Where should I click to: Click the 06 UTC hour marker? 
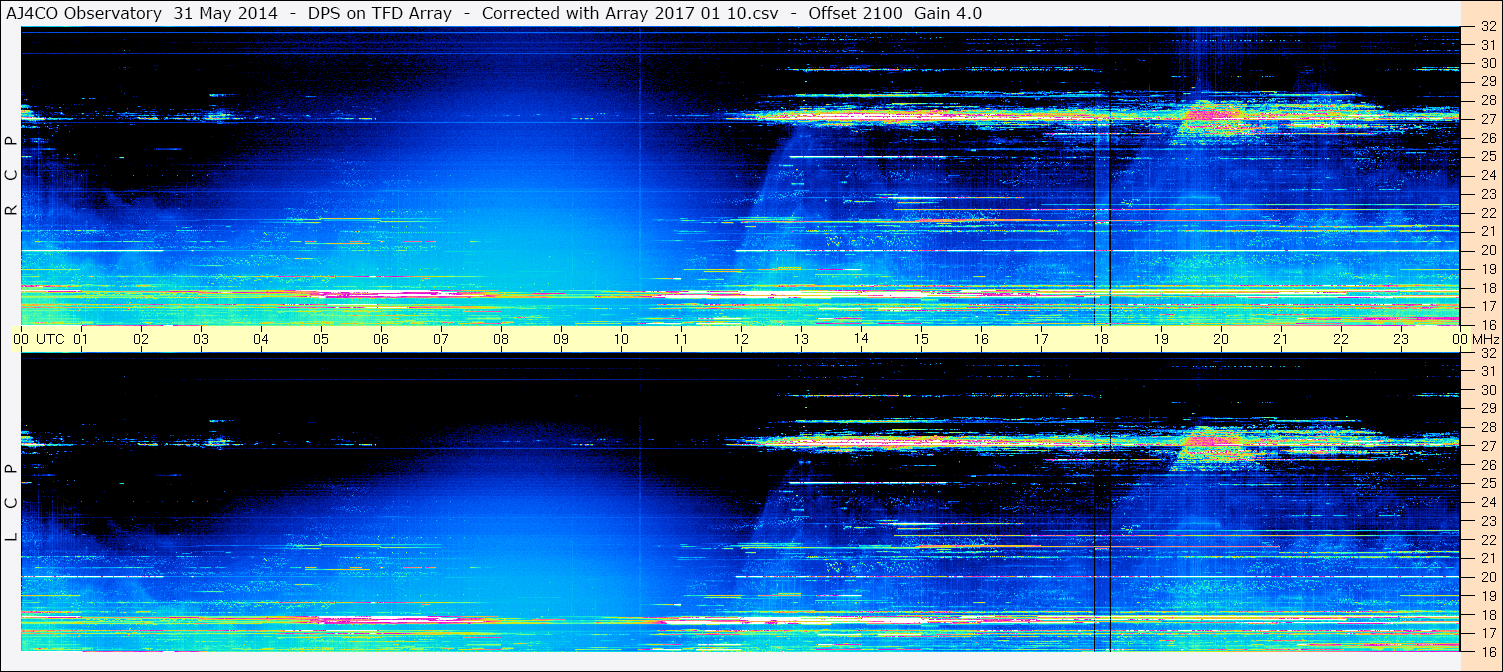(x=381, y=339)
